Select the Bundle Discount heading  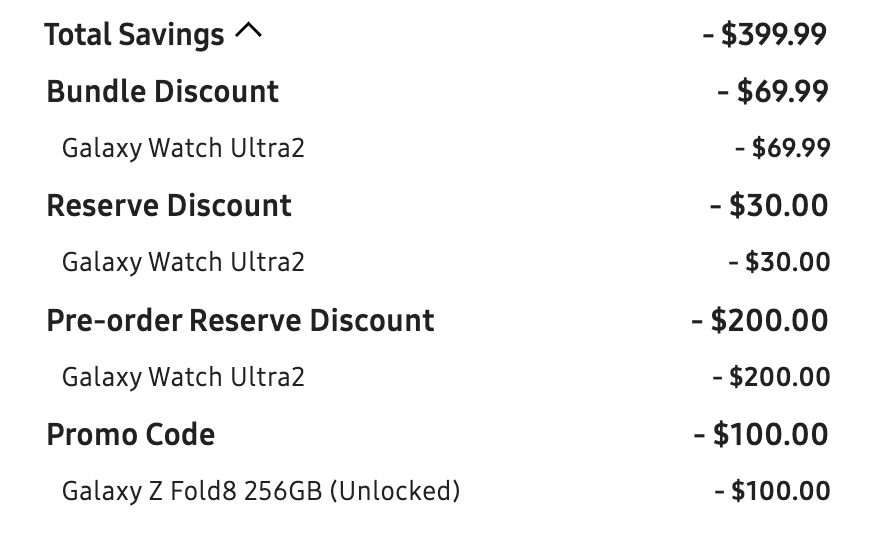click(162, 91)
